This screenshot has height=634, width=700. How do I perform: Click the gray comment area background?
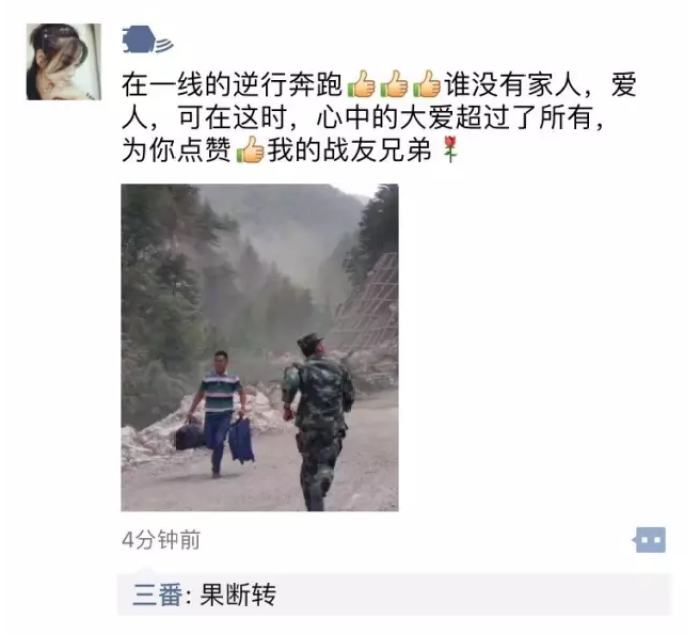point(473,595)
